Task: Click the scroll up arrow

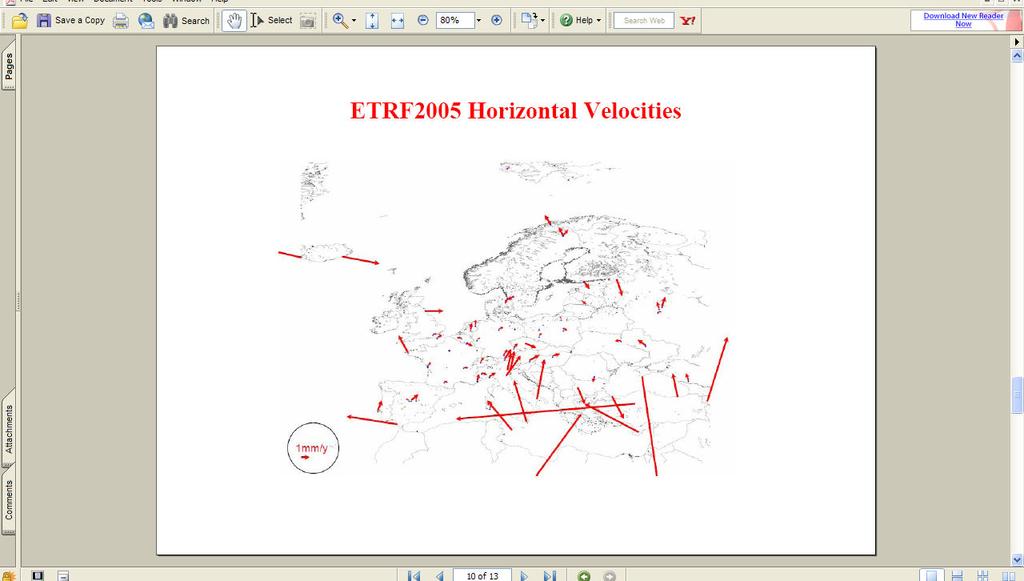Action: pyautogui.click(x=1017, y=56)
